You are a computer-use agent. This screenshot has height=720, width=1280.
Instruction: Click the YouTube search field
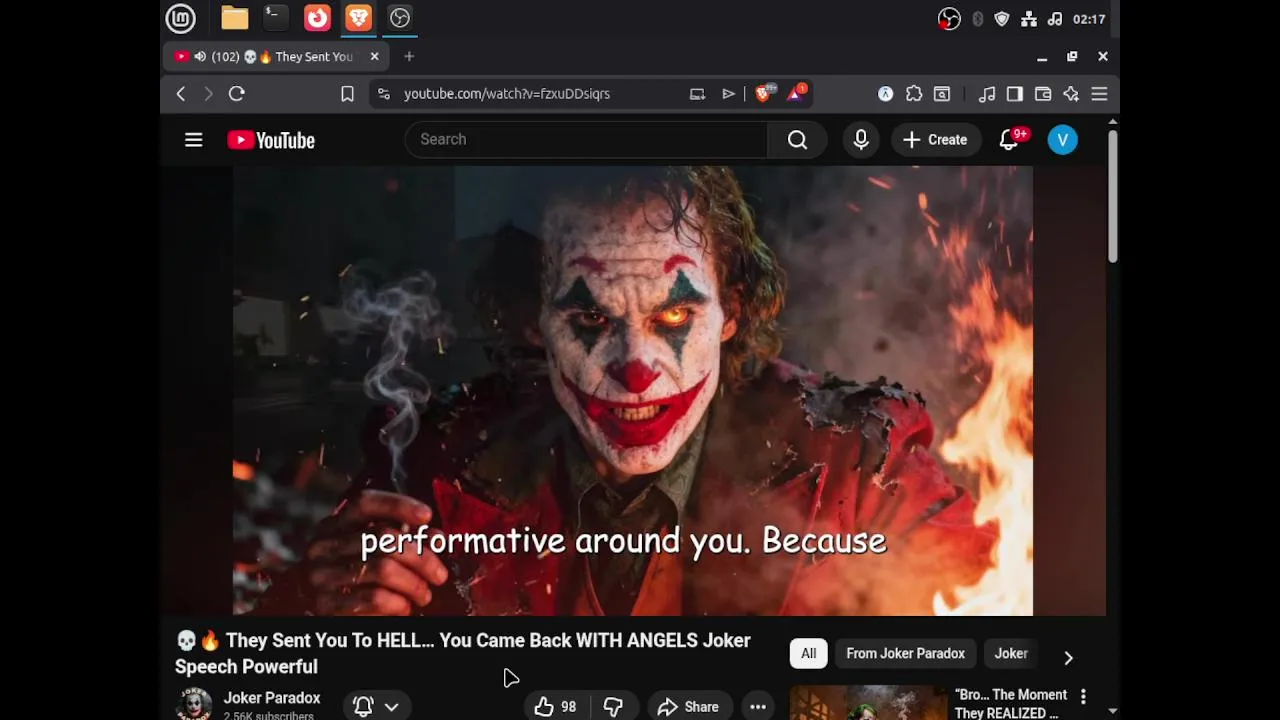click(586, 139)
